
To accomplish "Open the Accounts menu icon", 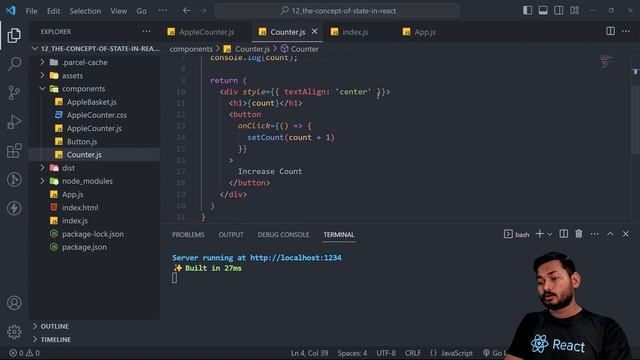I will [14, 303].
